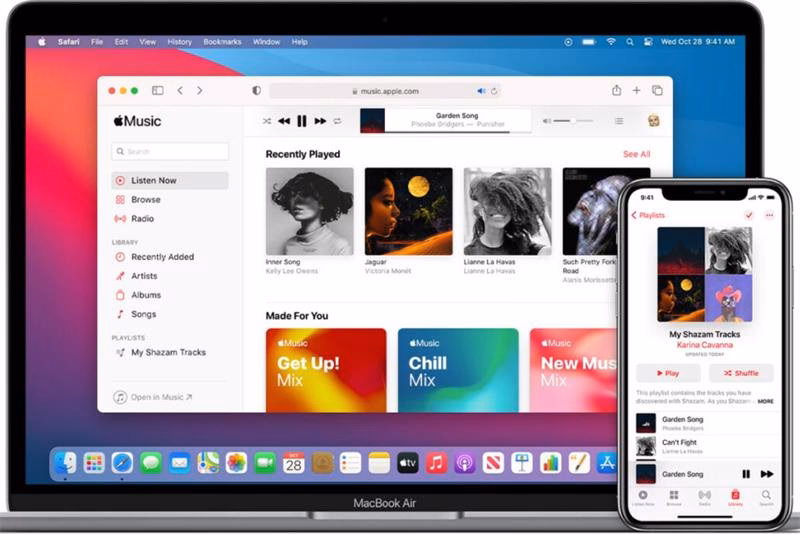Screen dimensions: 800x534
Task: Toggle repeat in the web player
Action: pyautogui.click(x=337, y=121)
